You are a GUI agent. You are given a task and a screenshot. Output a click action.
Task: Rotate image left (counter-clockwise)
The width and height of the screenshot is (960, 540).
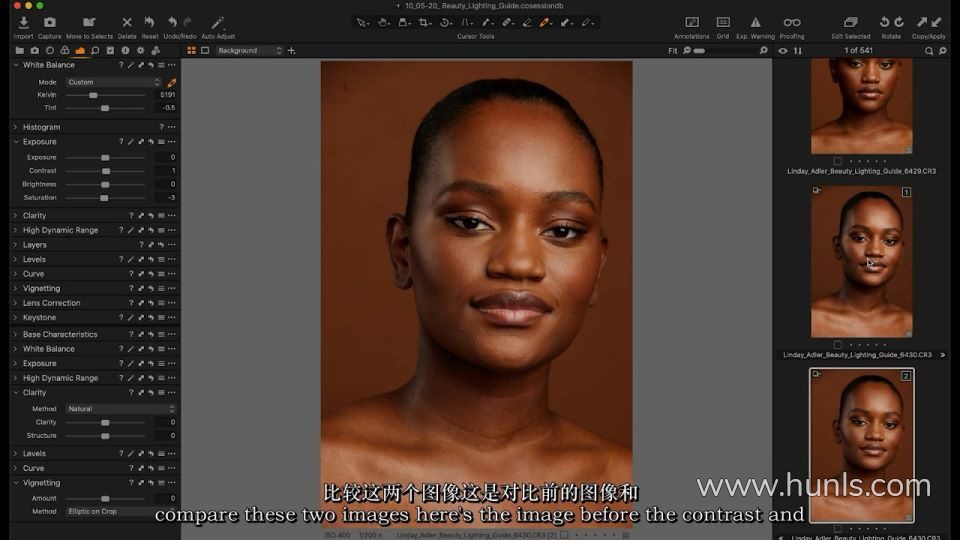(x=884, y=22)
